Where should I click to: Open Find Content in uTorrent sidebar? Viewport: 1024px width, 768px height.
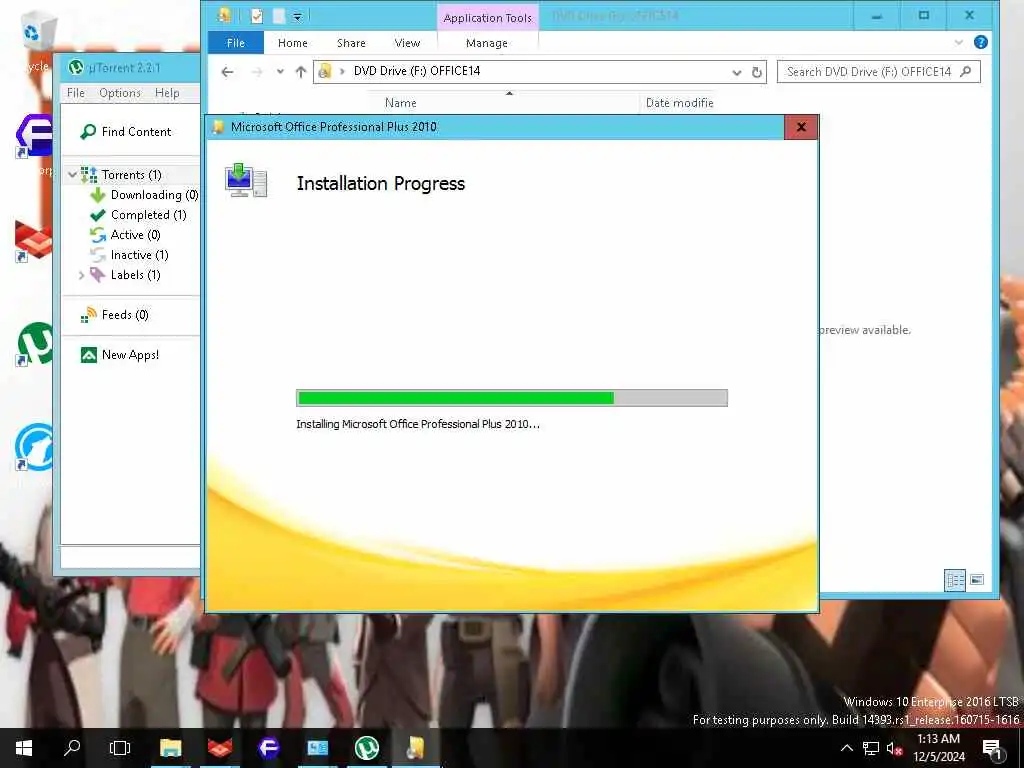pyautogui.click(x=126, y=132)
